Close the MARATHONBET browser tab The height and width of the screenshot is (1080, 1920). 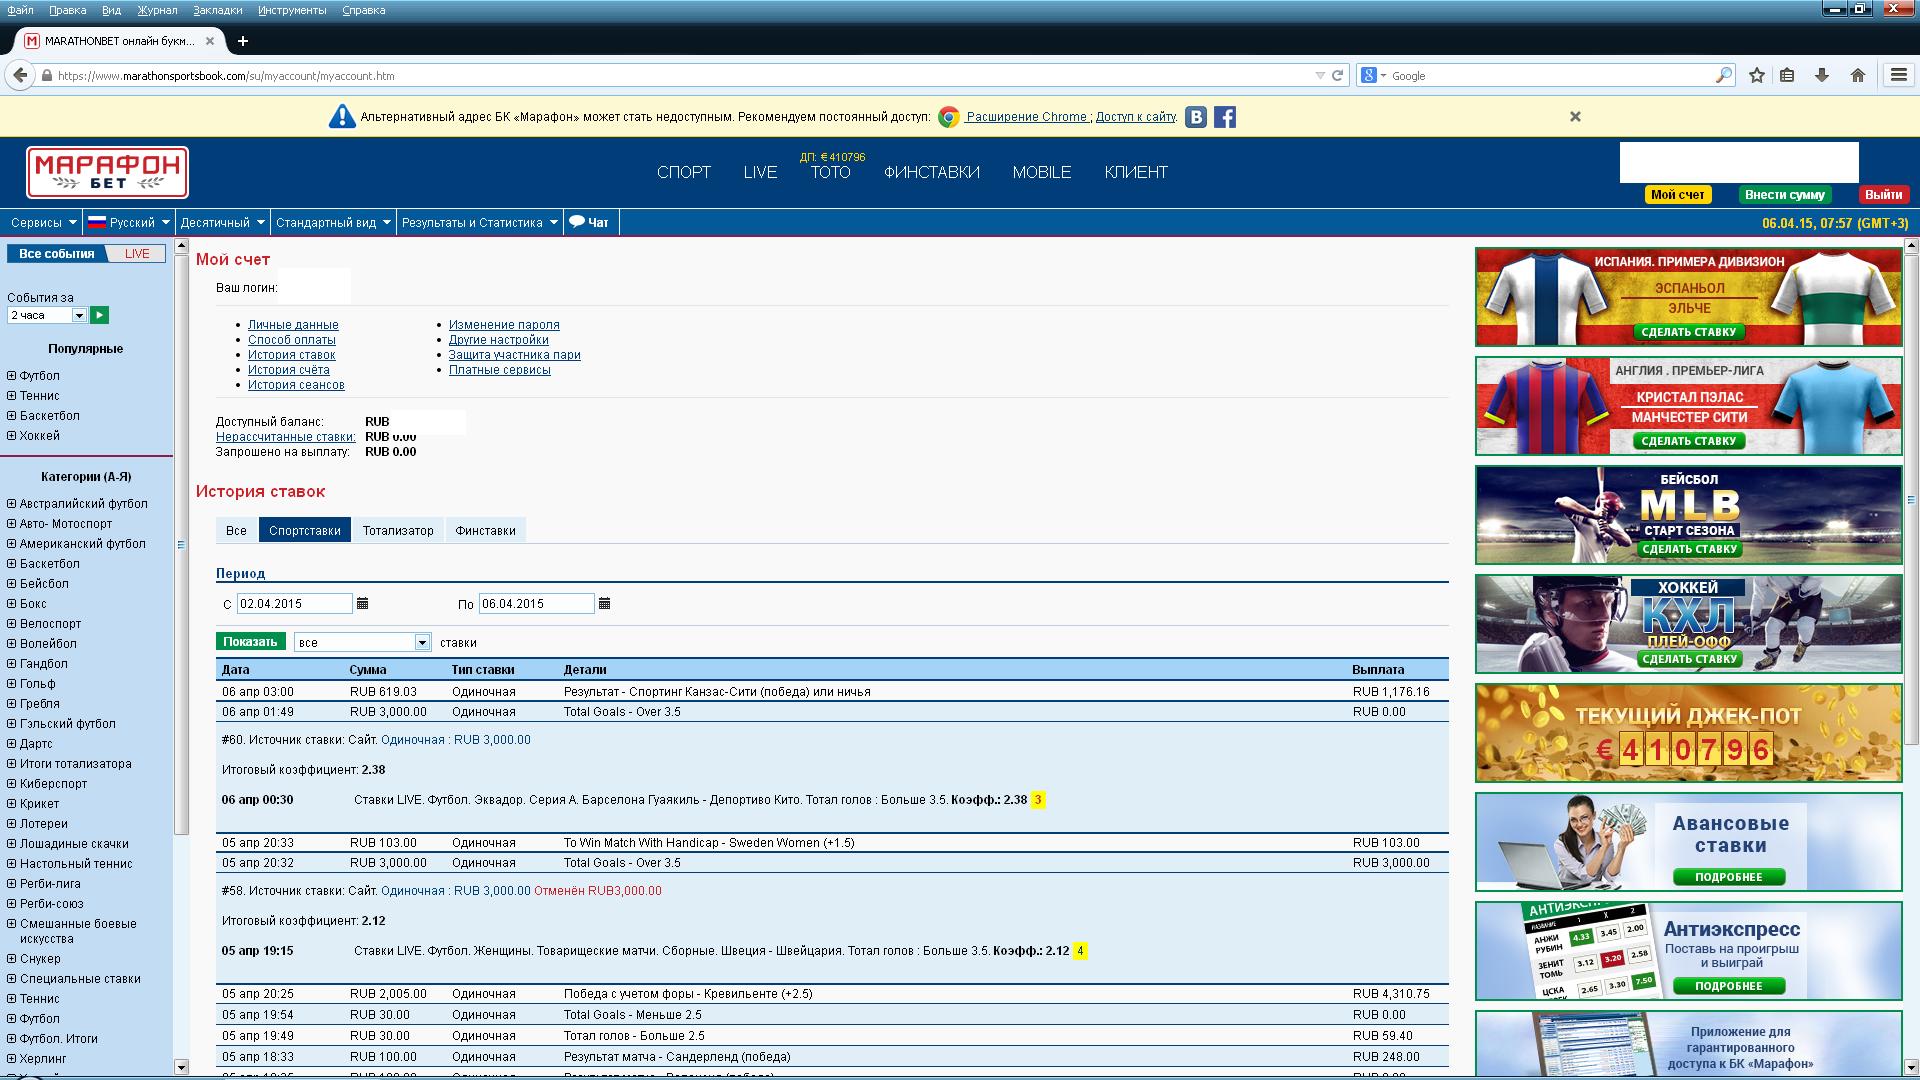[210, 41]
